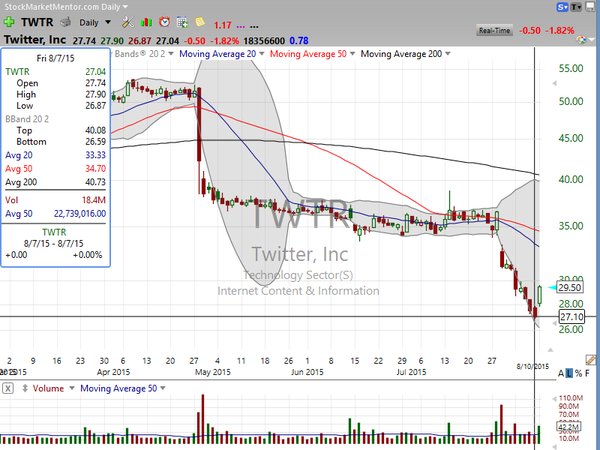Click the triangle marker beside 55.00 scale

click(554, 83)
